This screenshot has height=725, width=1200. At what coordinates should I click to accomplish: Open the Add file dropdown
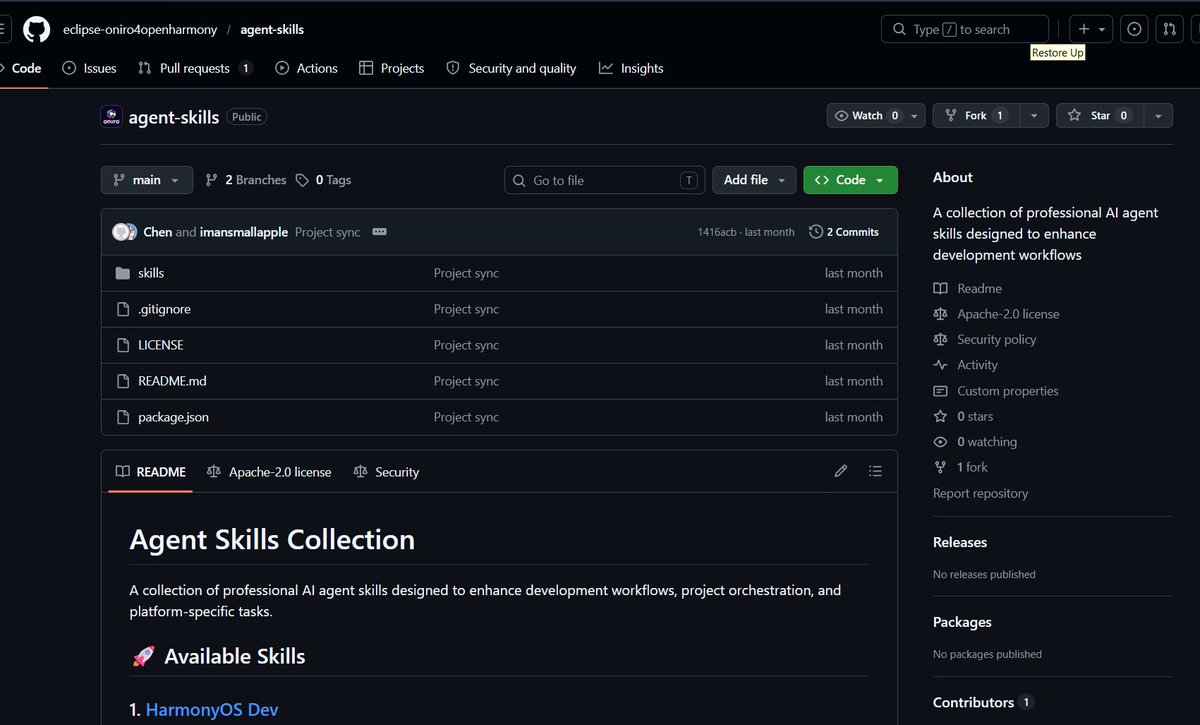point(754,180)
